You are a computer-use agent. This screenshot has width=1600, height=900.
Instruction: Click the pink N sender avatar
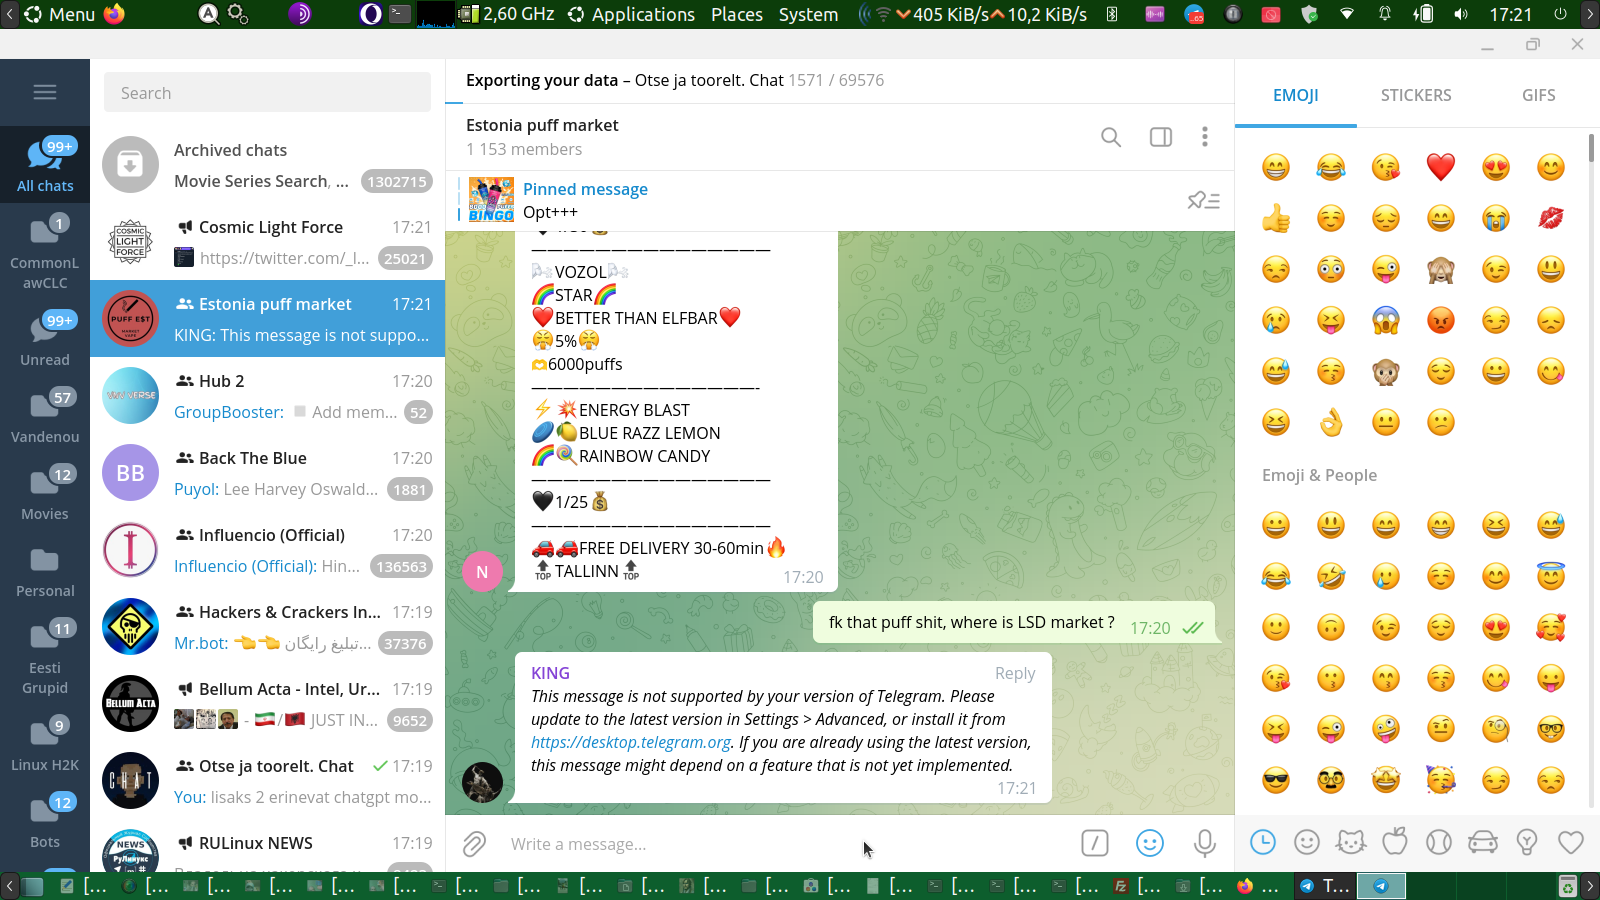pyautogui.click(x=482, y=572)
